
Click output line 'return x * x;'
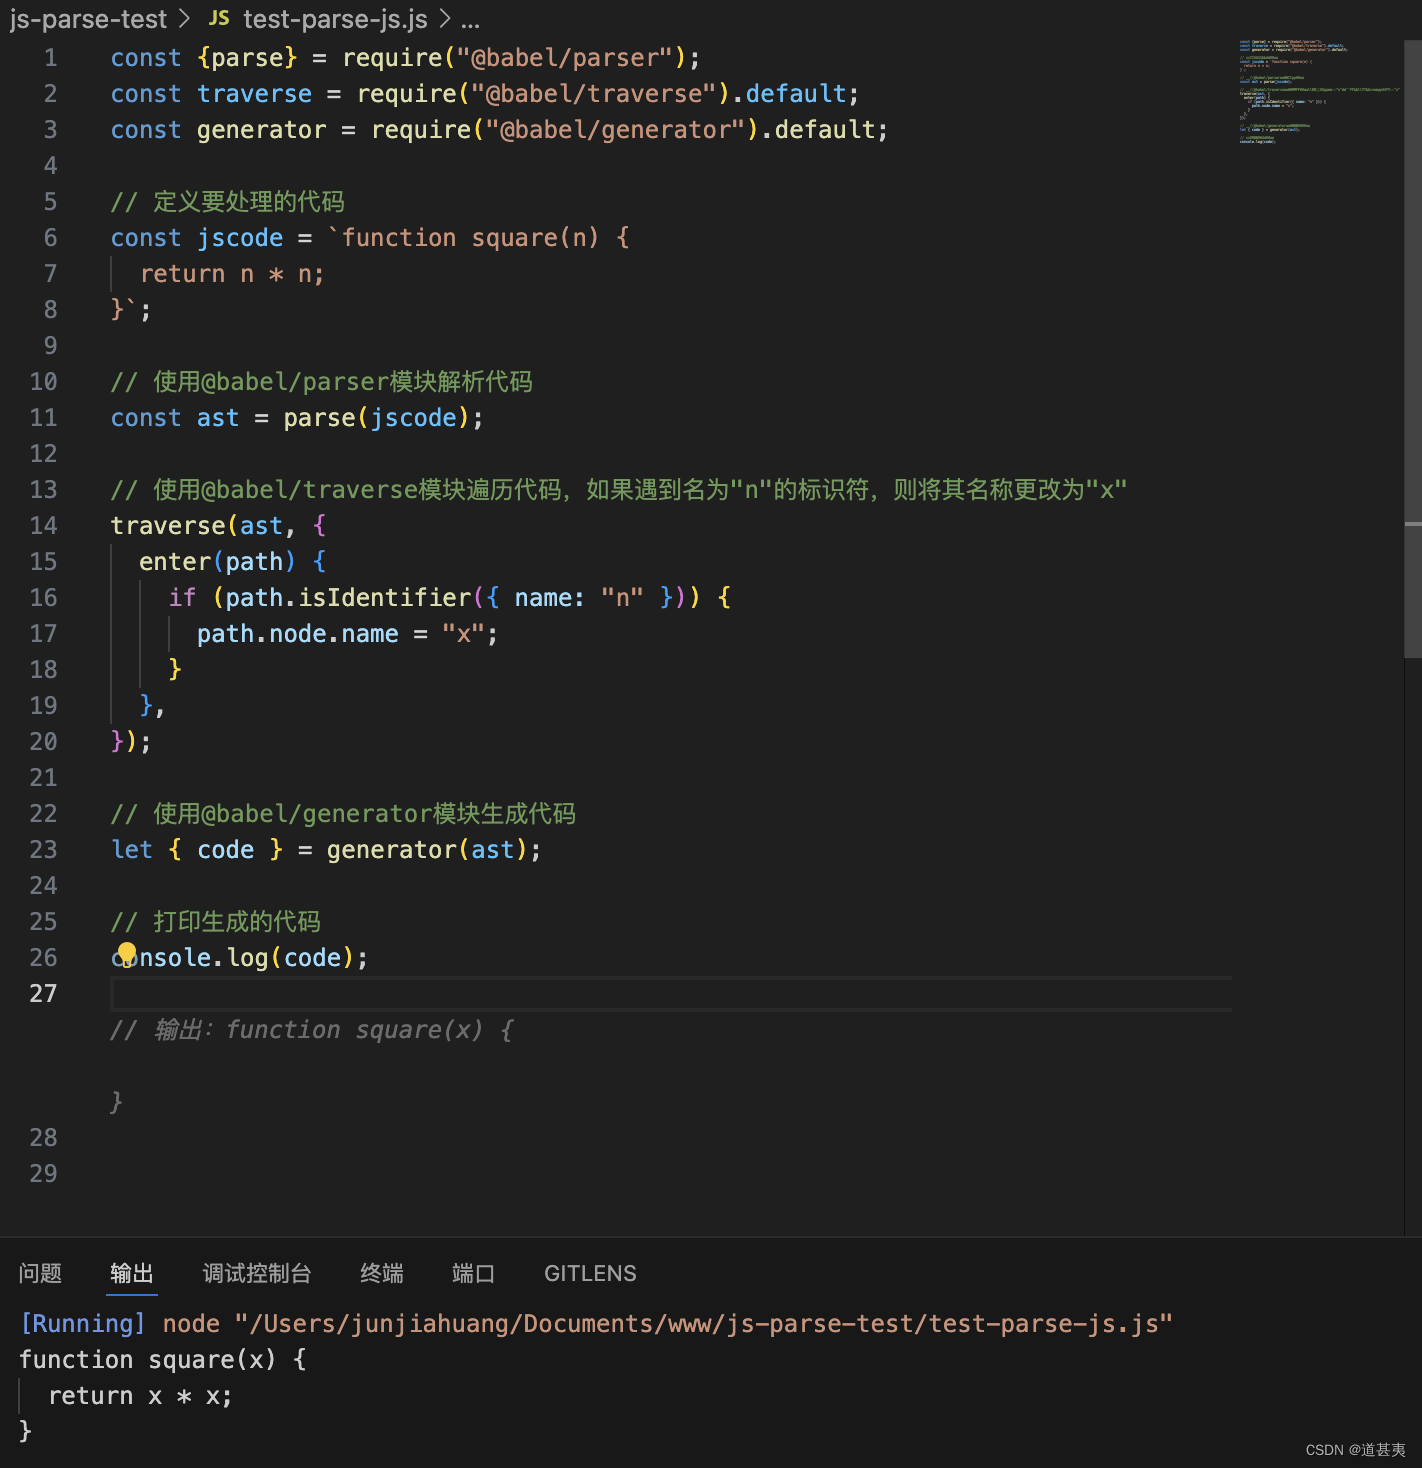pyautogui.click(x=140, y=1395)
